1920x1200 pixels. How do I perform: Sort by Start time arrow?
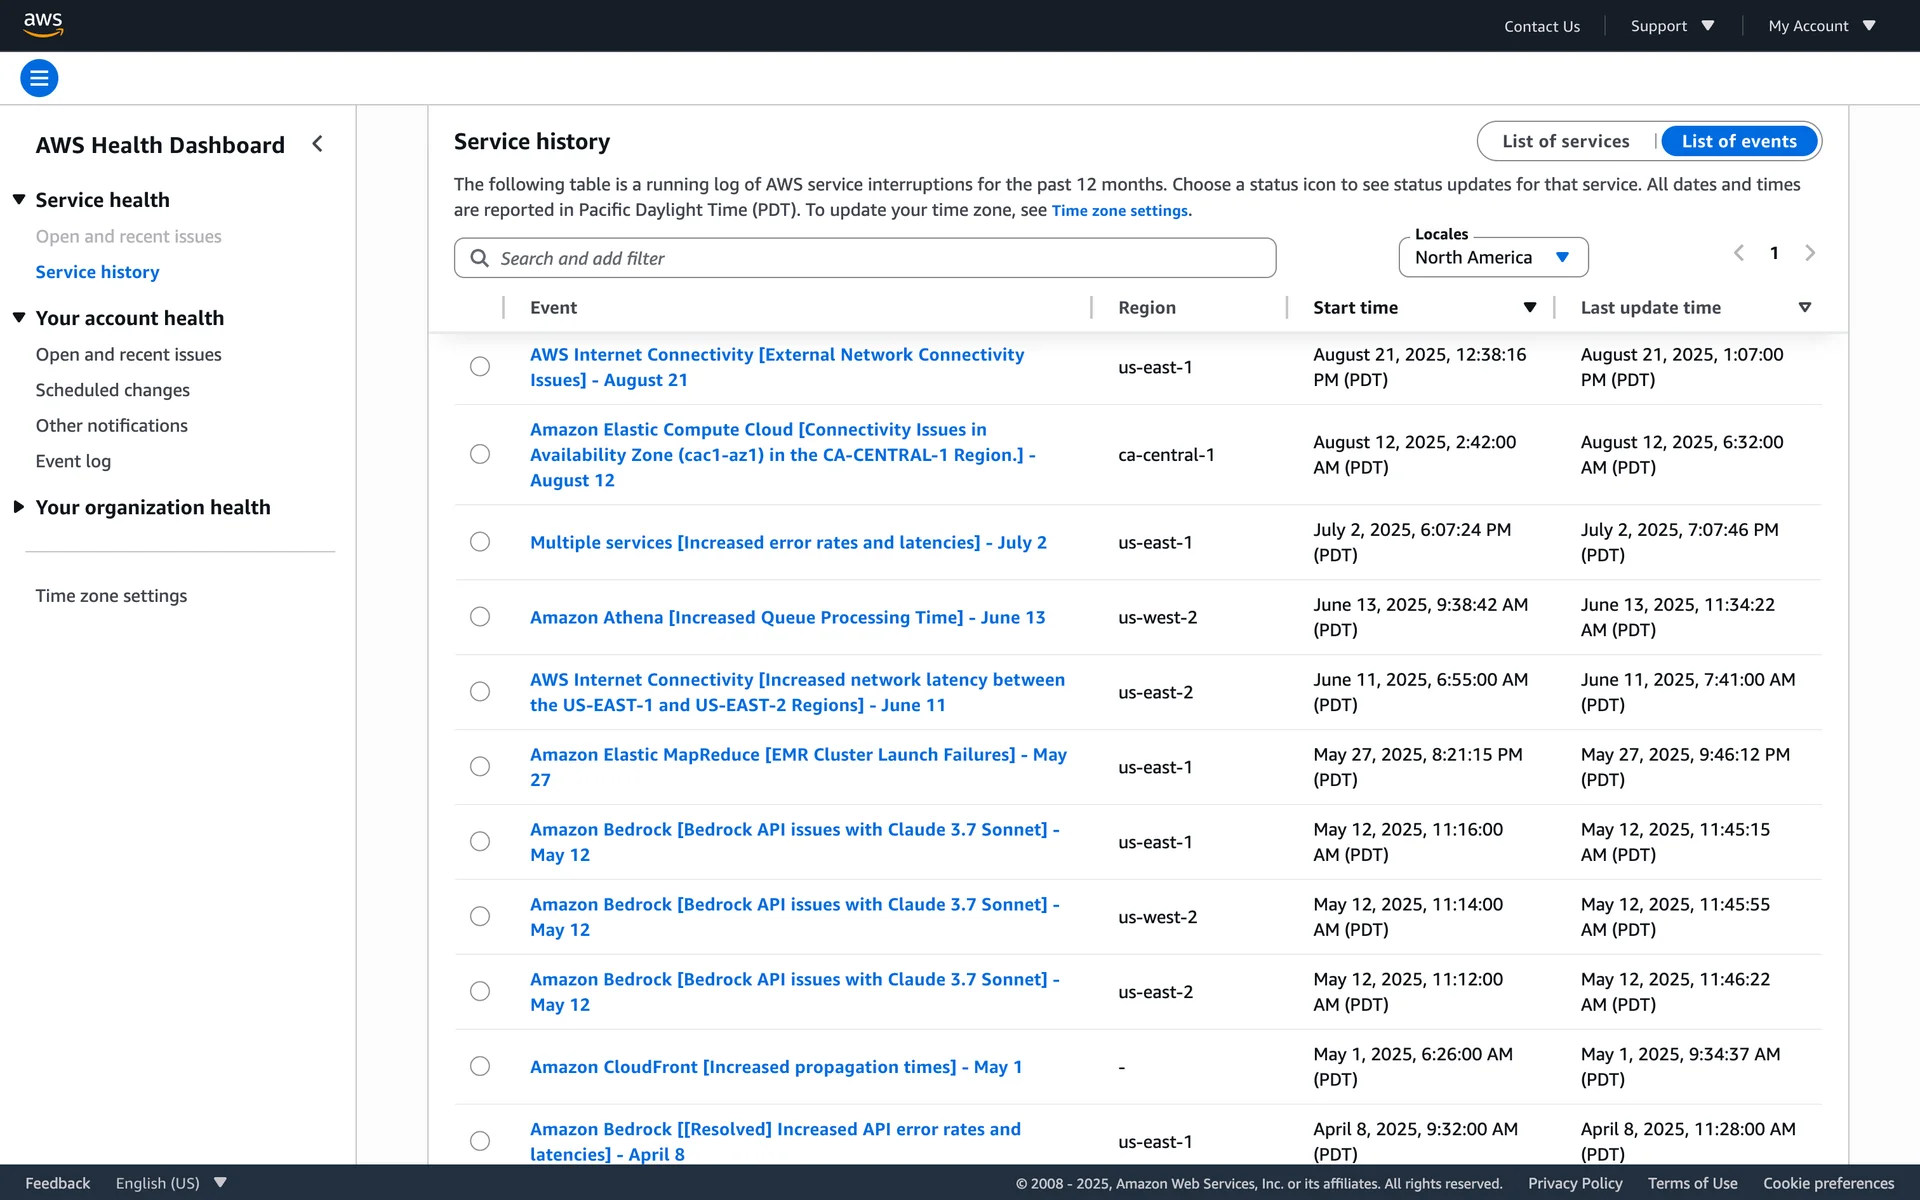pyautogui.click(x=1529, y=308)
